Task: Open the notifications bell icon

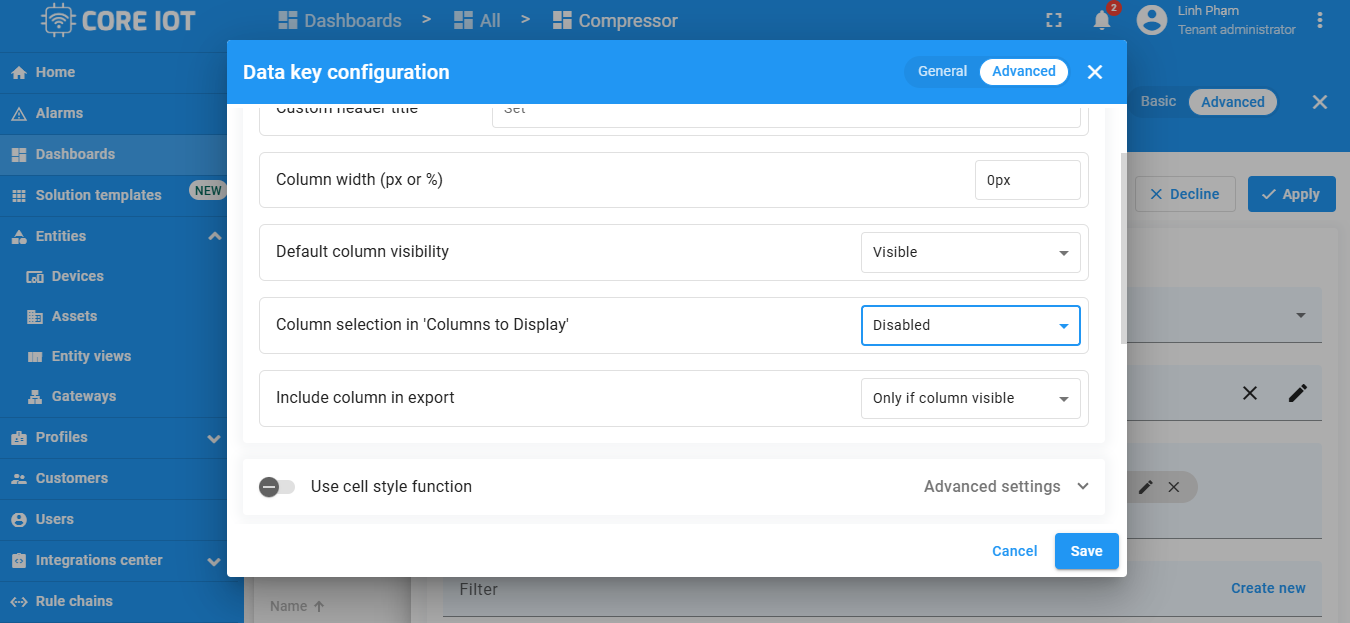Action: pos(1102,20)
